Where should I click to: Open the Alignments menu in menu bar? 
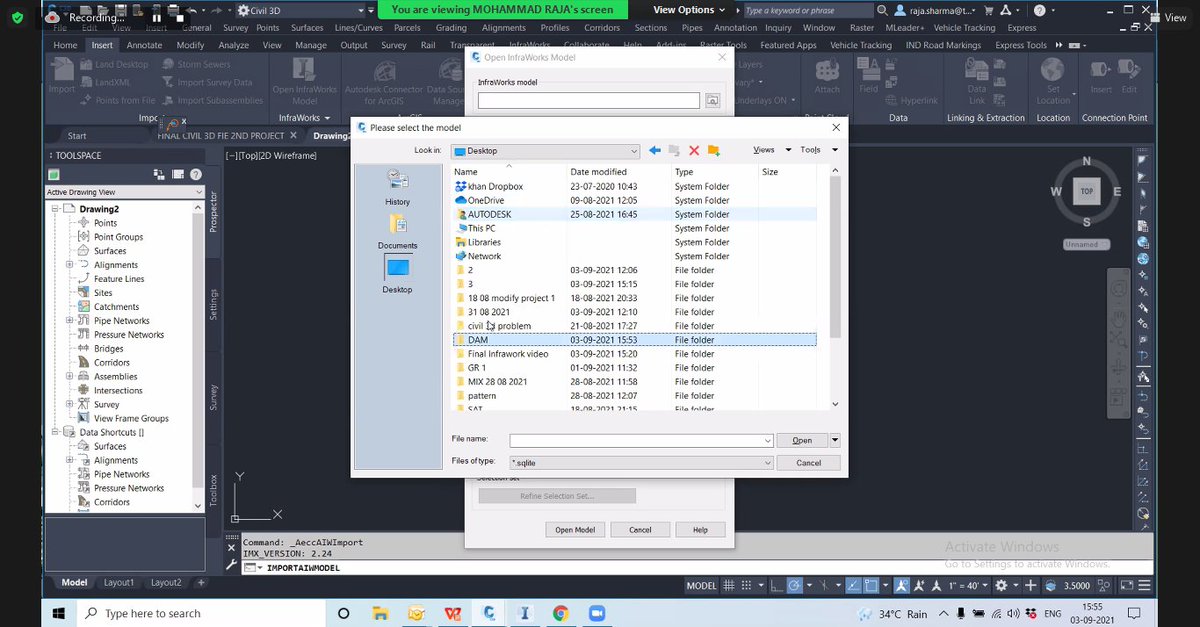click(503, 28)
